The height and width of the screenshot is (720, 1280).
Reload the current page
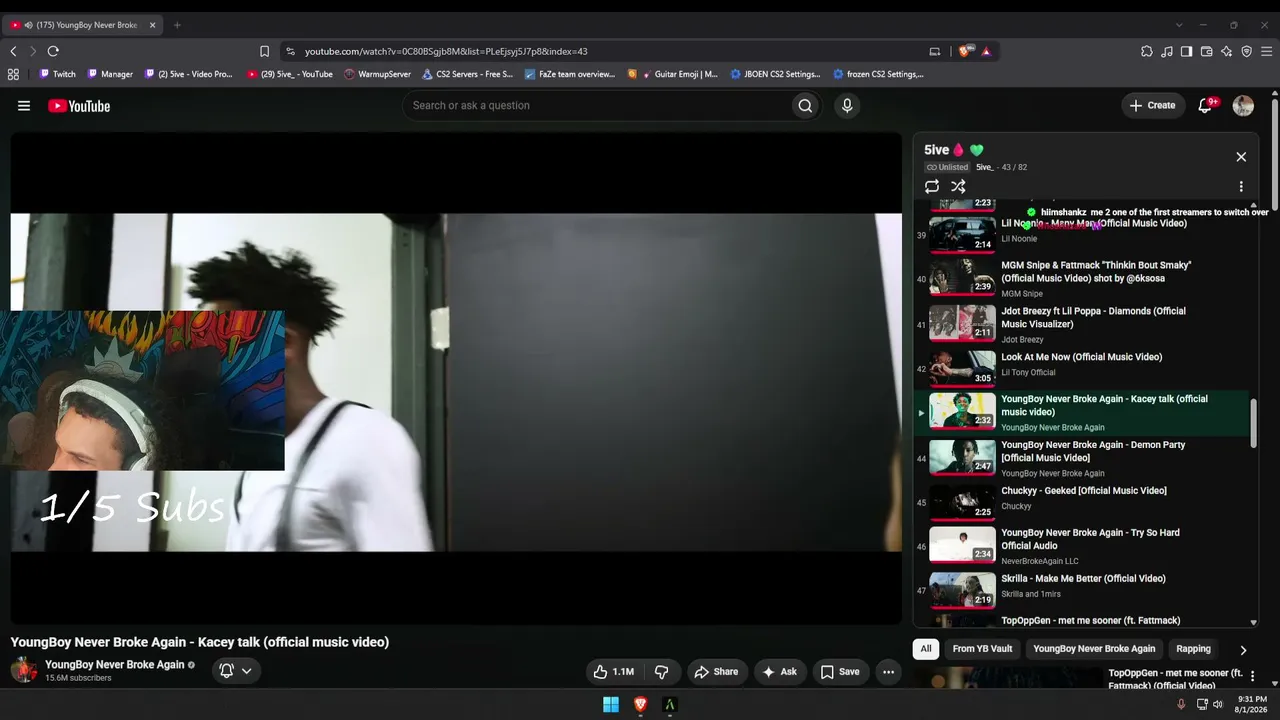[x=53, y=51]
